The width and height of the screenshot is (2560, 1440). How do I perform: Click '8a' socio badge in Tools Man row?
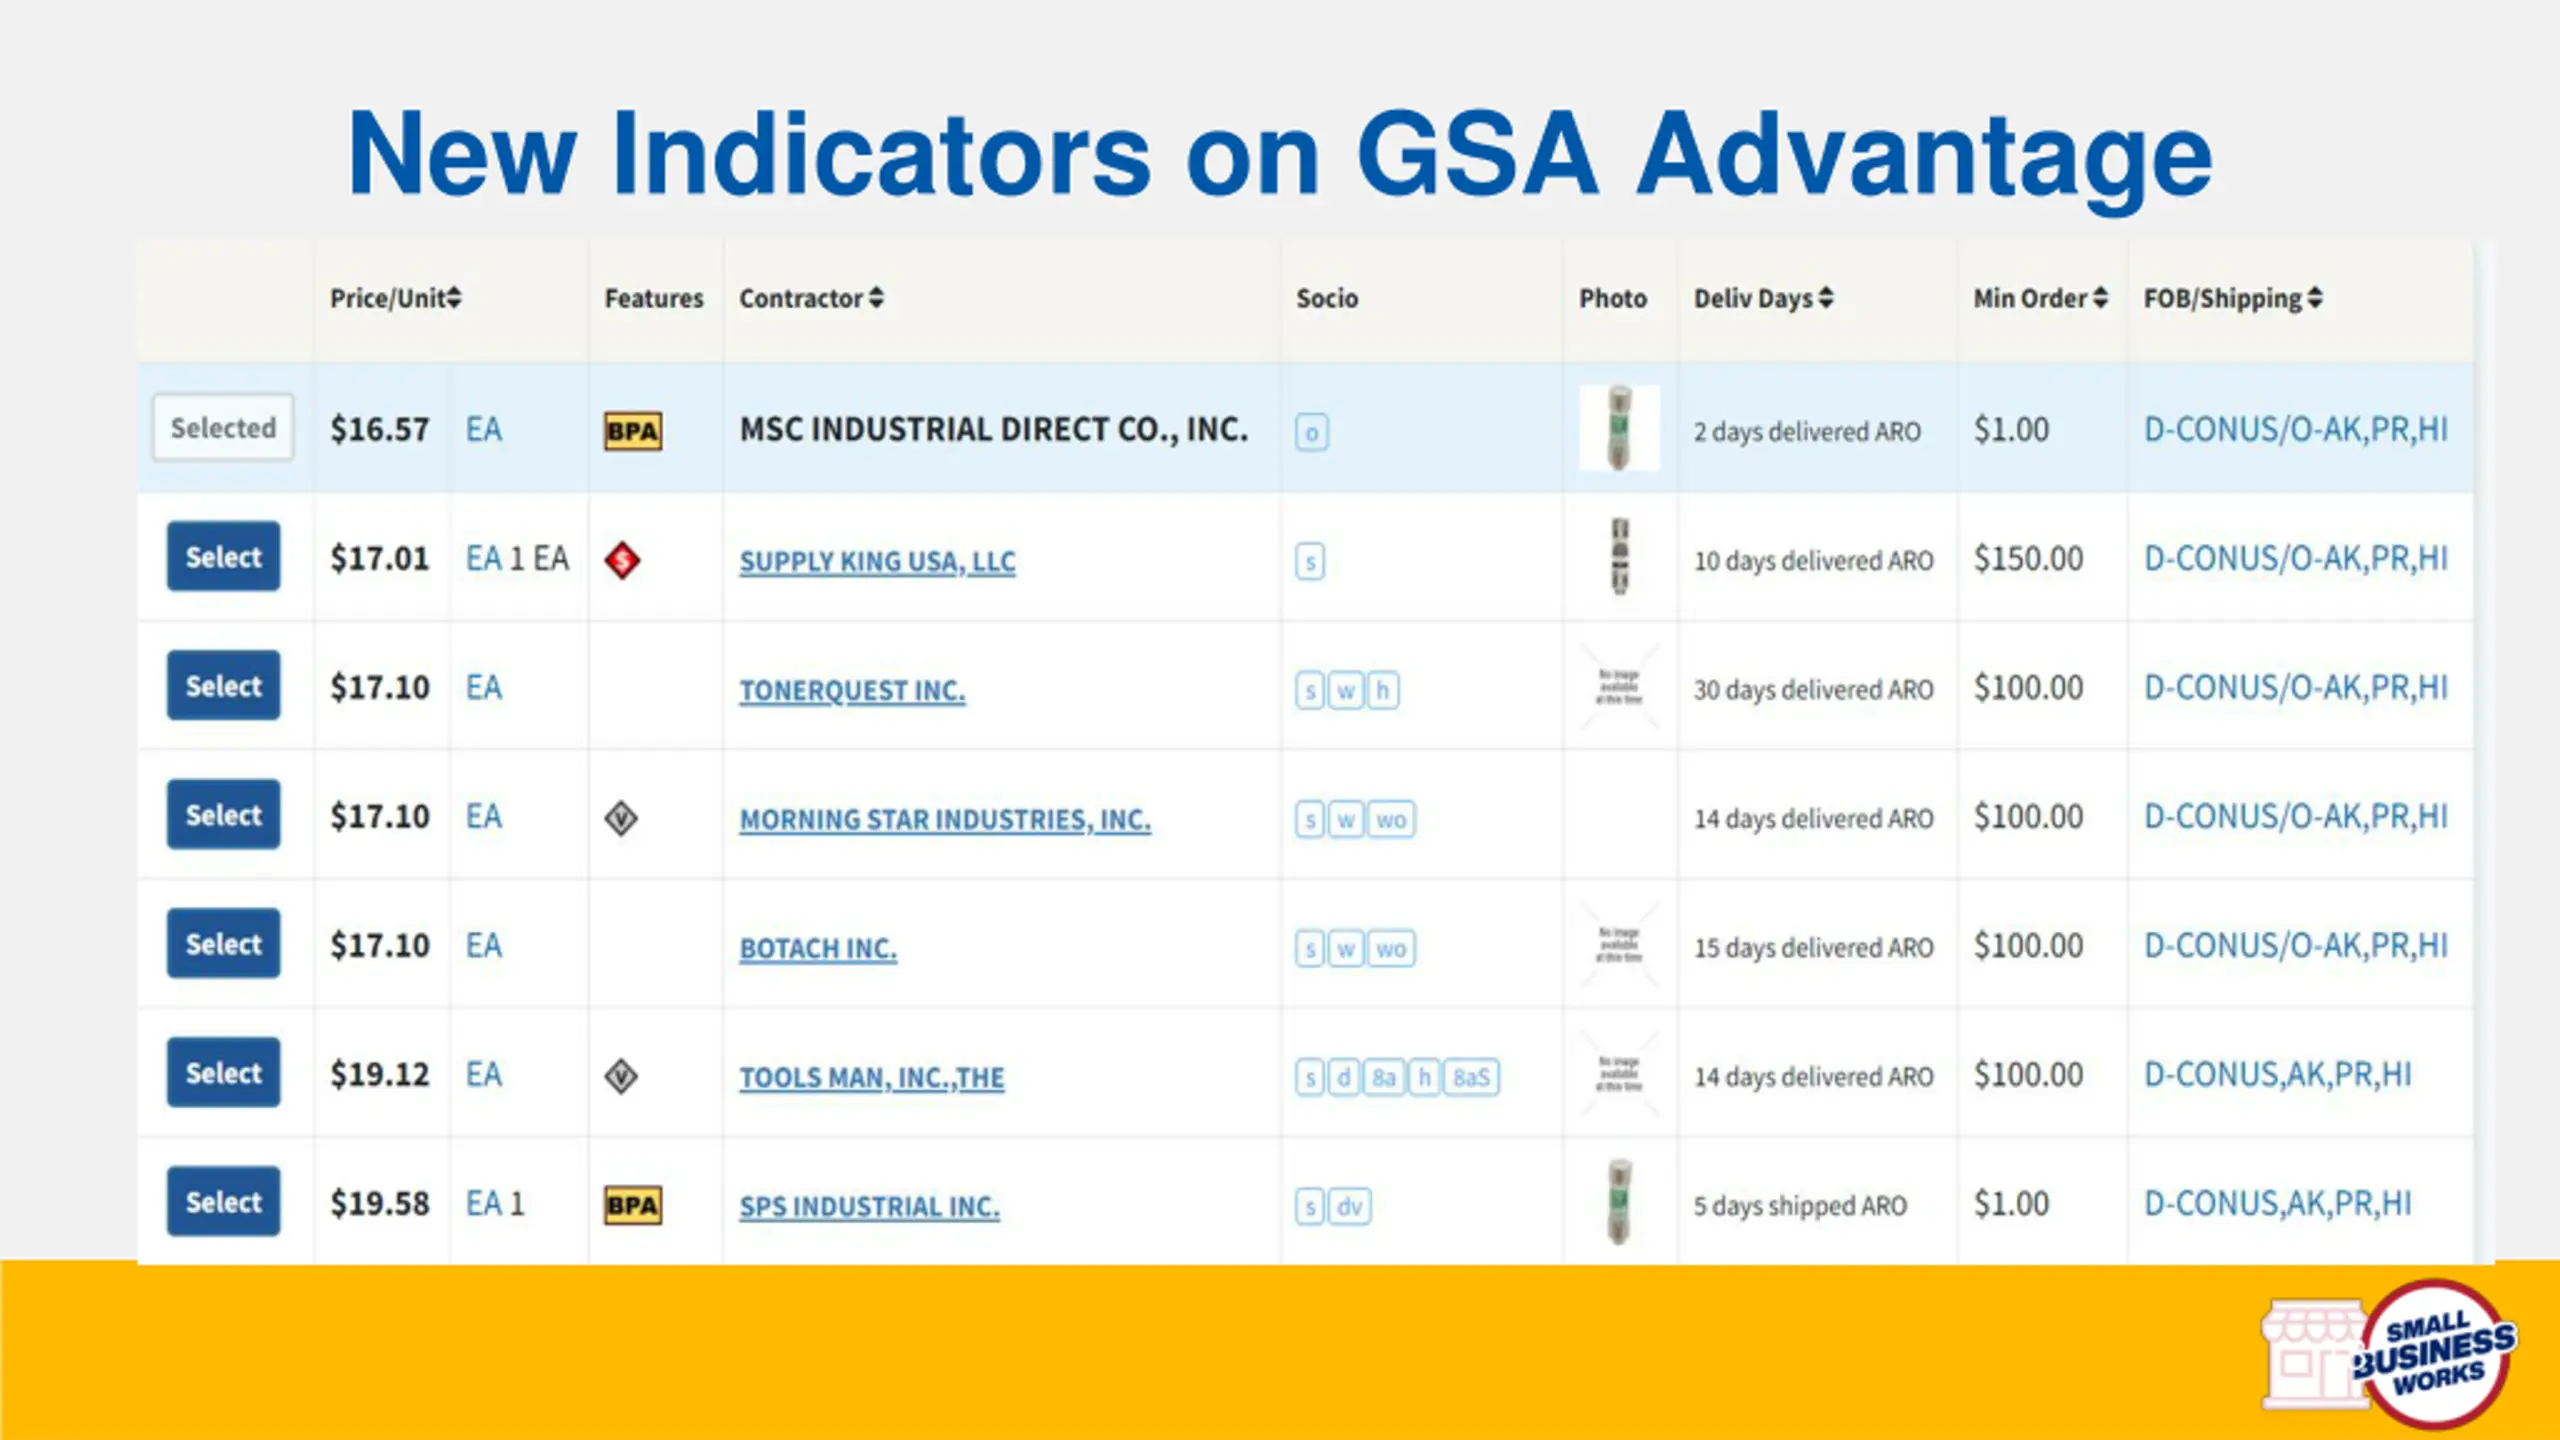click(x=1384, y=1078)
